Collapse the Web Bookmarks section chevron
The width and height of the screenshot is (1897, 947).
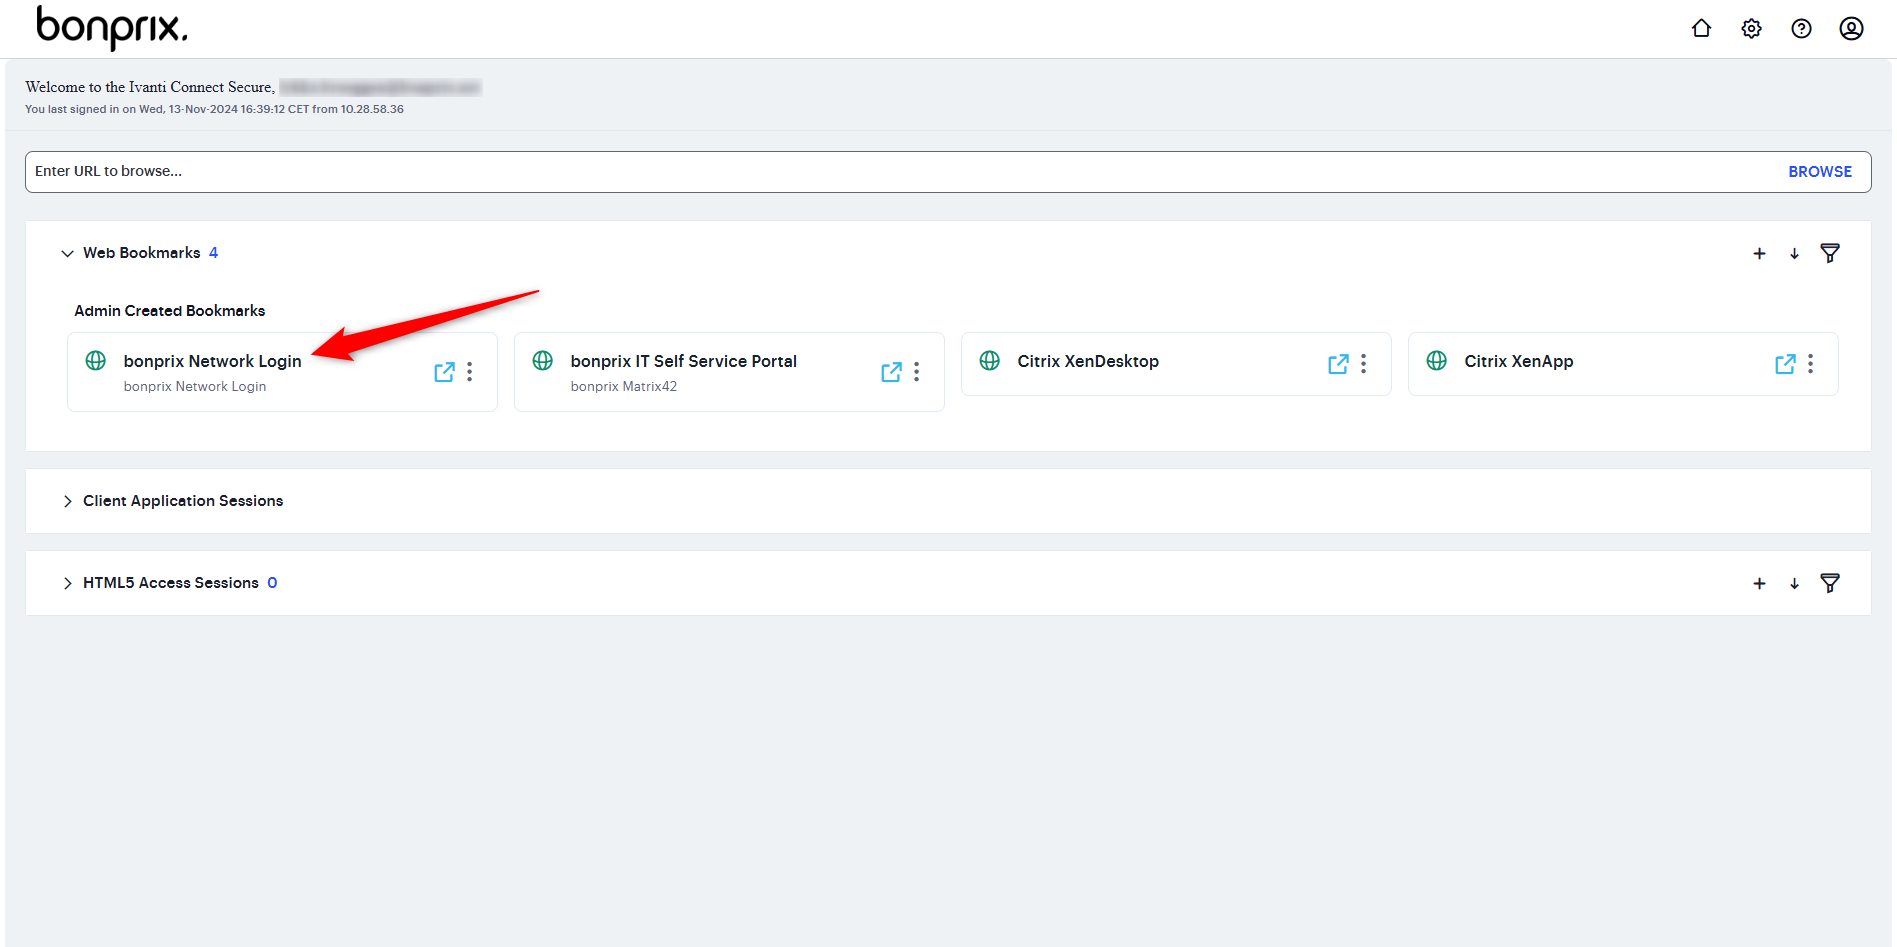[67, 254]
